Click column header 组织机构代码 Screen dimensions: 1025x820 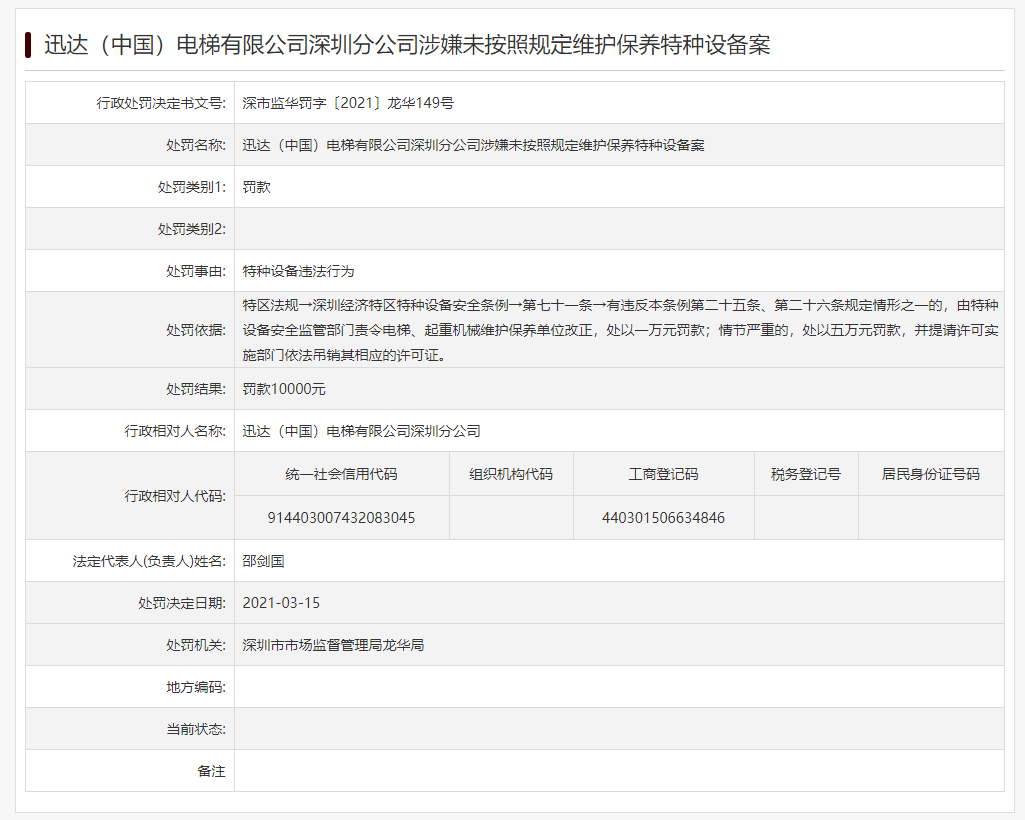511,474
